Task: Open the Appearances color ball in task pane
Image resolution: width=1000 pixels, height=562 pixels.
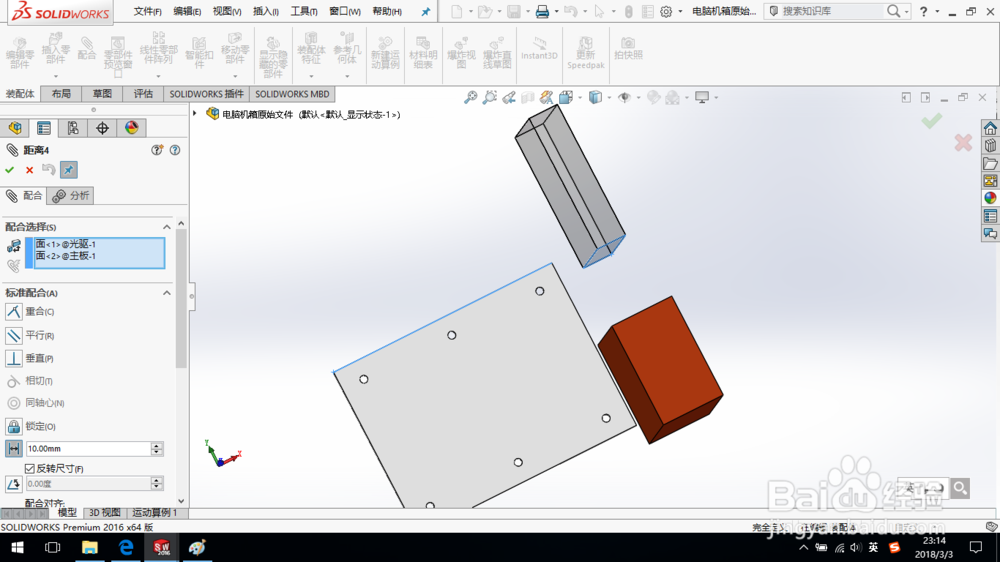Action: tap(990, 198)
